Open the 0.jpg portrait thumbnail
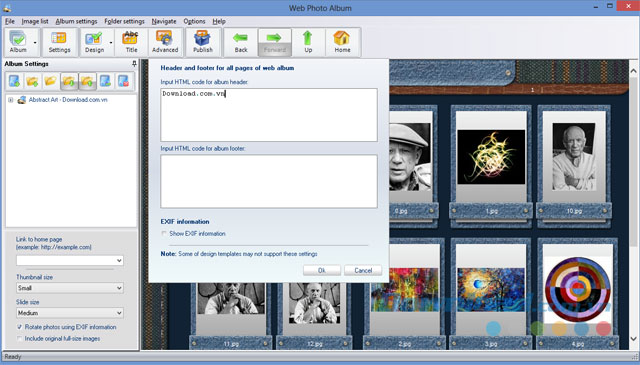This screenshot has height=365, width=640. [410, 157]
